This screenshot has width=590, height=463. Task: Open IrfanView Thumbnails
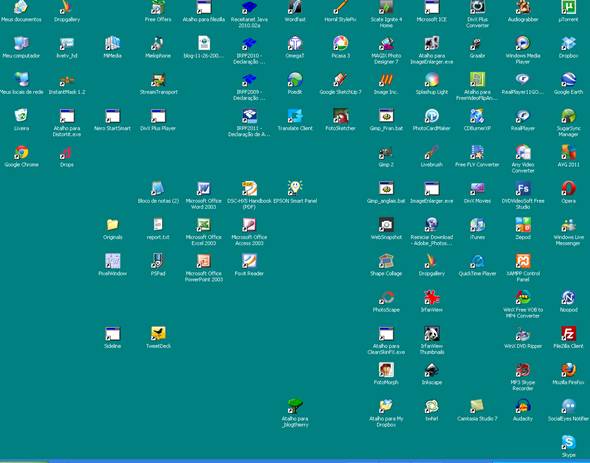click(x=432, y=334)
